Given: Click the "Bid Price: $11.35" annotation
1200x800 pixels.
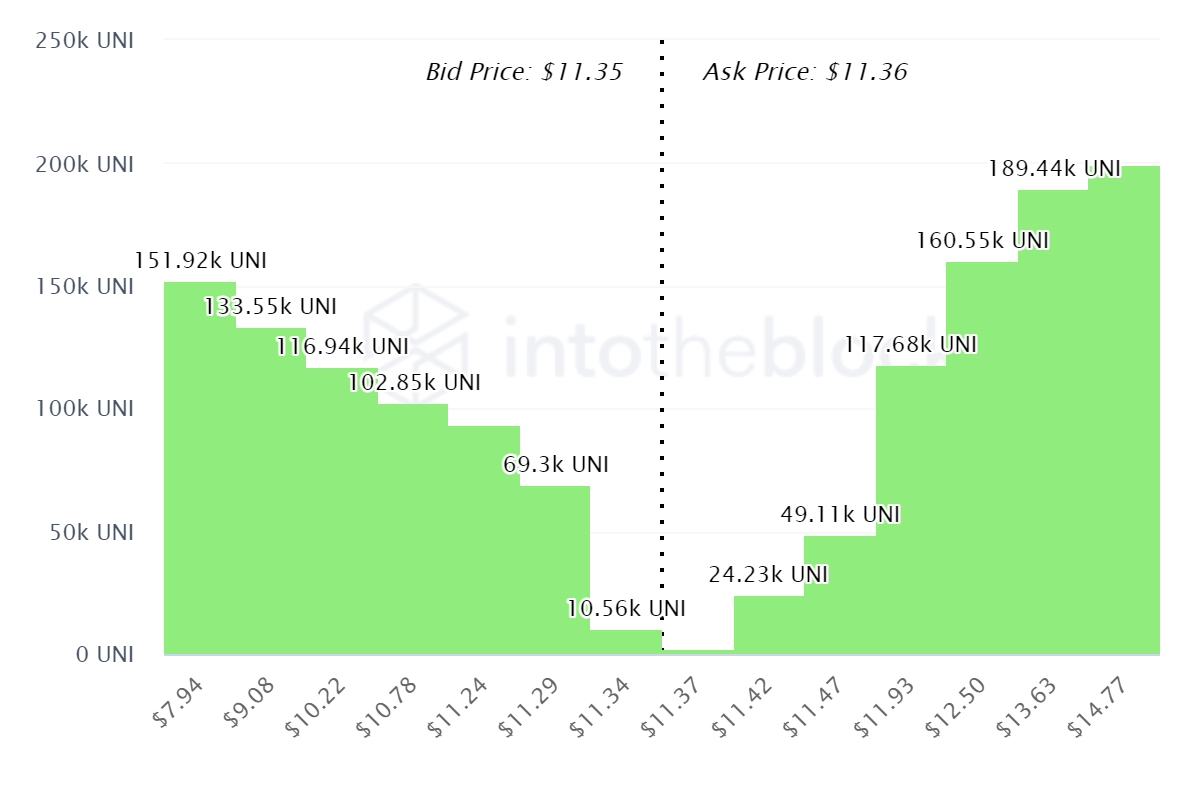Looking at the screenshot, I should [524, 72].
